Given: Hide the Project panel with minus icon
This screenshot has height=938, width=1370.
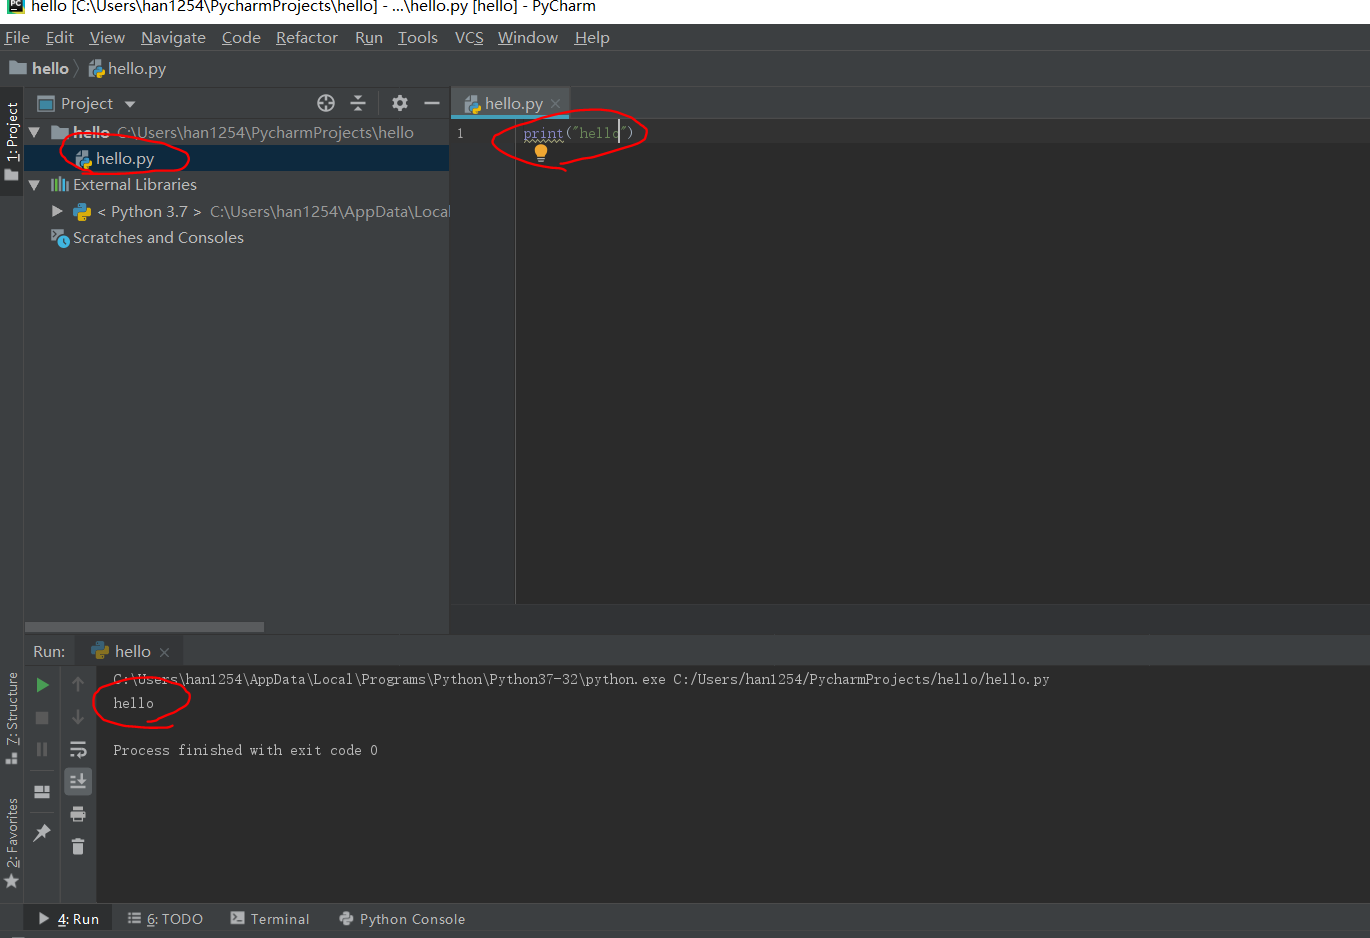Looking at the screenshot, I should pyautogui.click(x=432, y=103).
